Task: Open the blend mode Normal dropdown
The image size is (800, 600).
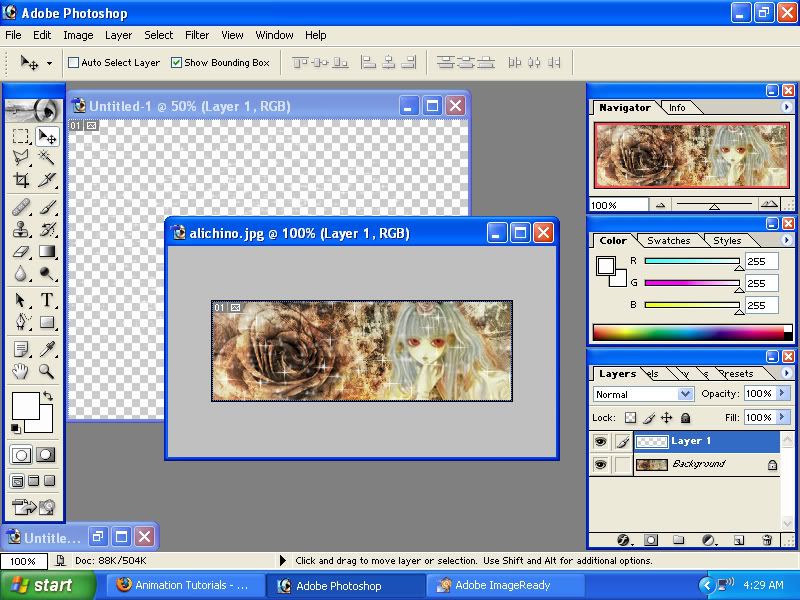Action: [686, 394]
